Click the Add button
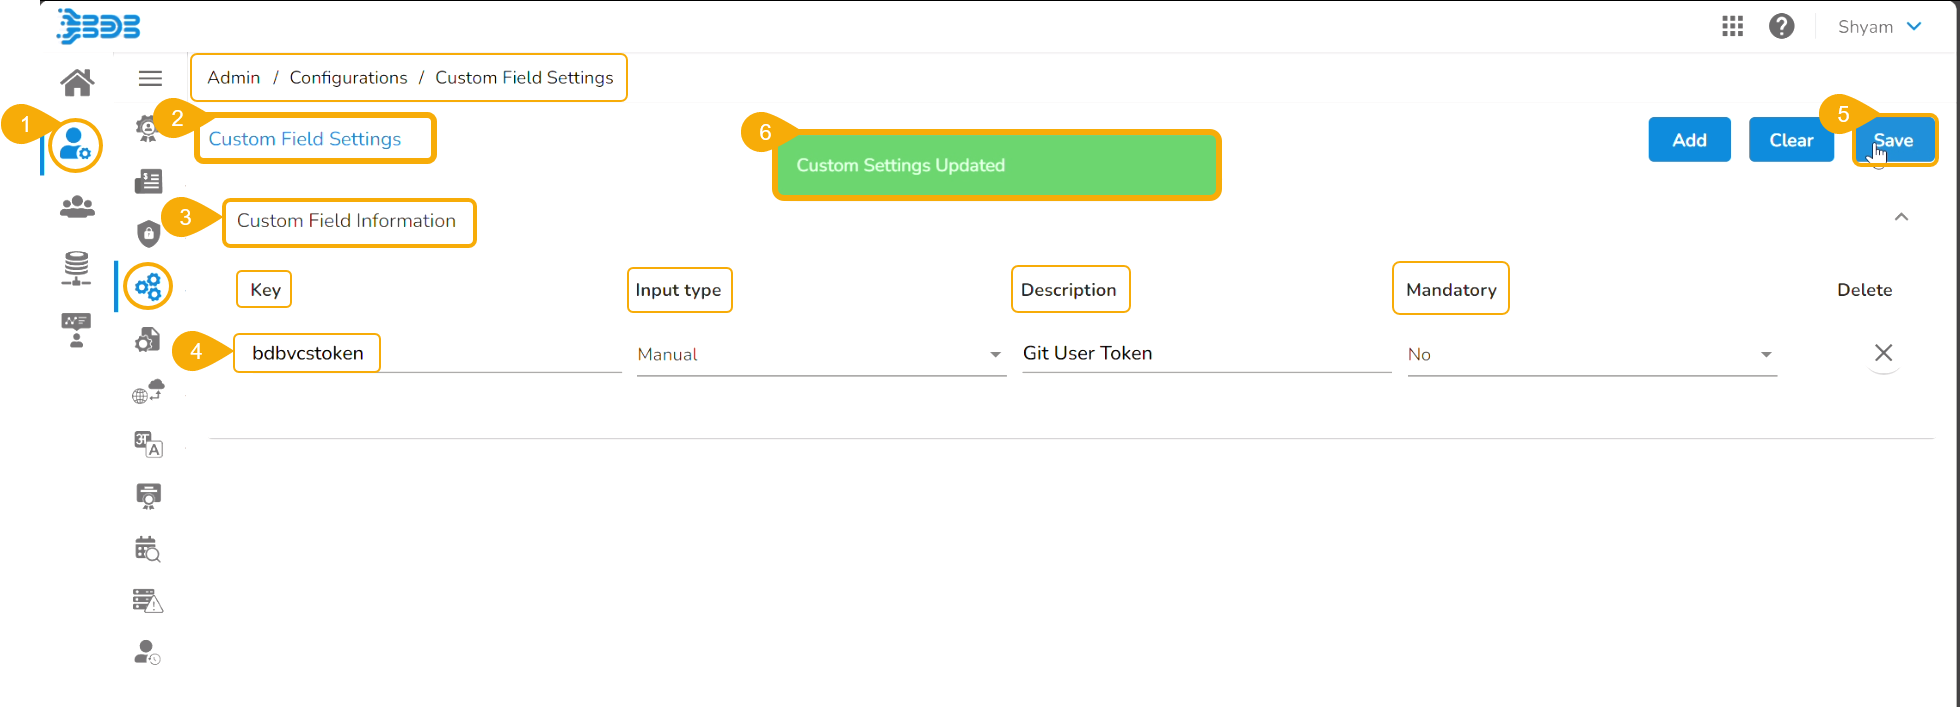 coord(1689,140)
